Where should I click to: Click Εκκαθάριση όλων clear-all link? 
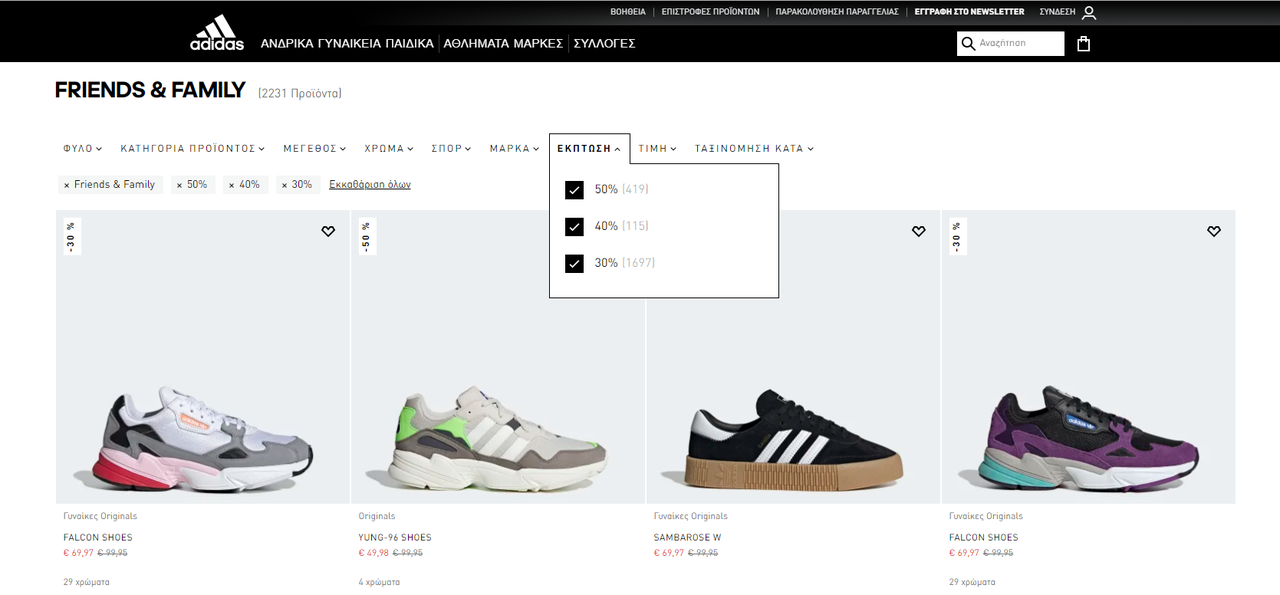tap(370, 185)
